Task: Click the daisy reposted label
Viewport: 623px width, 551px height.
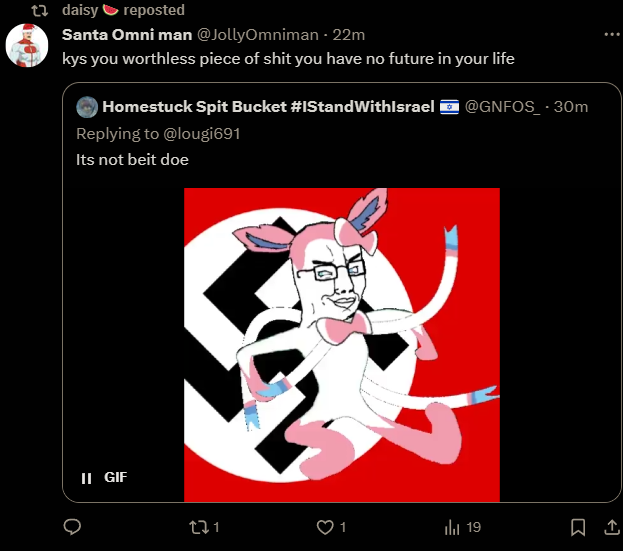Action: click(123, 10)
